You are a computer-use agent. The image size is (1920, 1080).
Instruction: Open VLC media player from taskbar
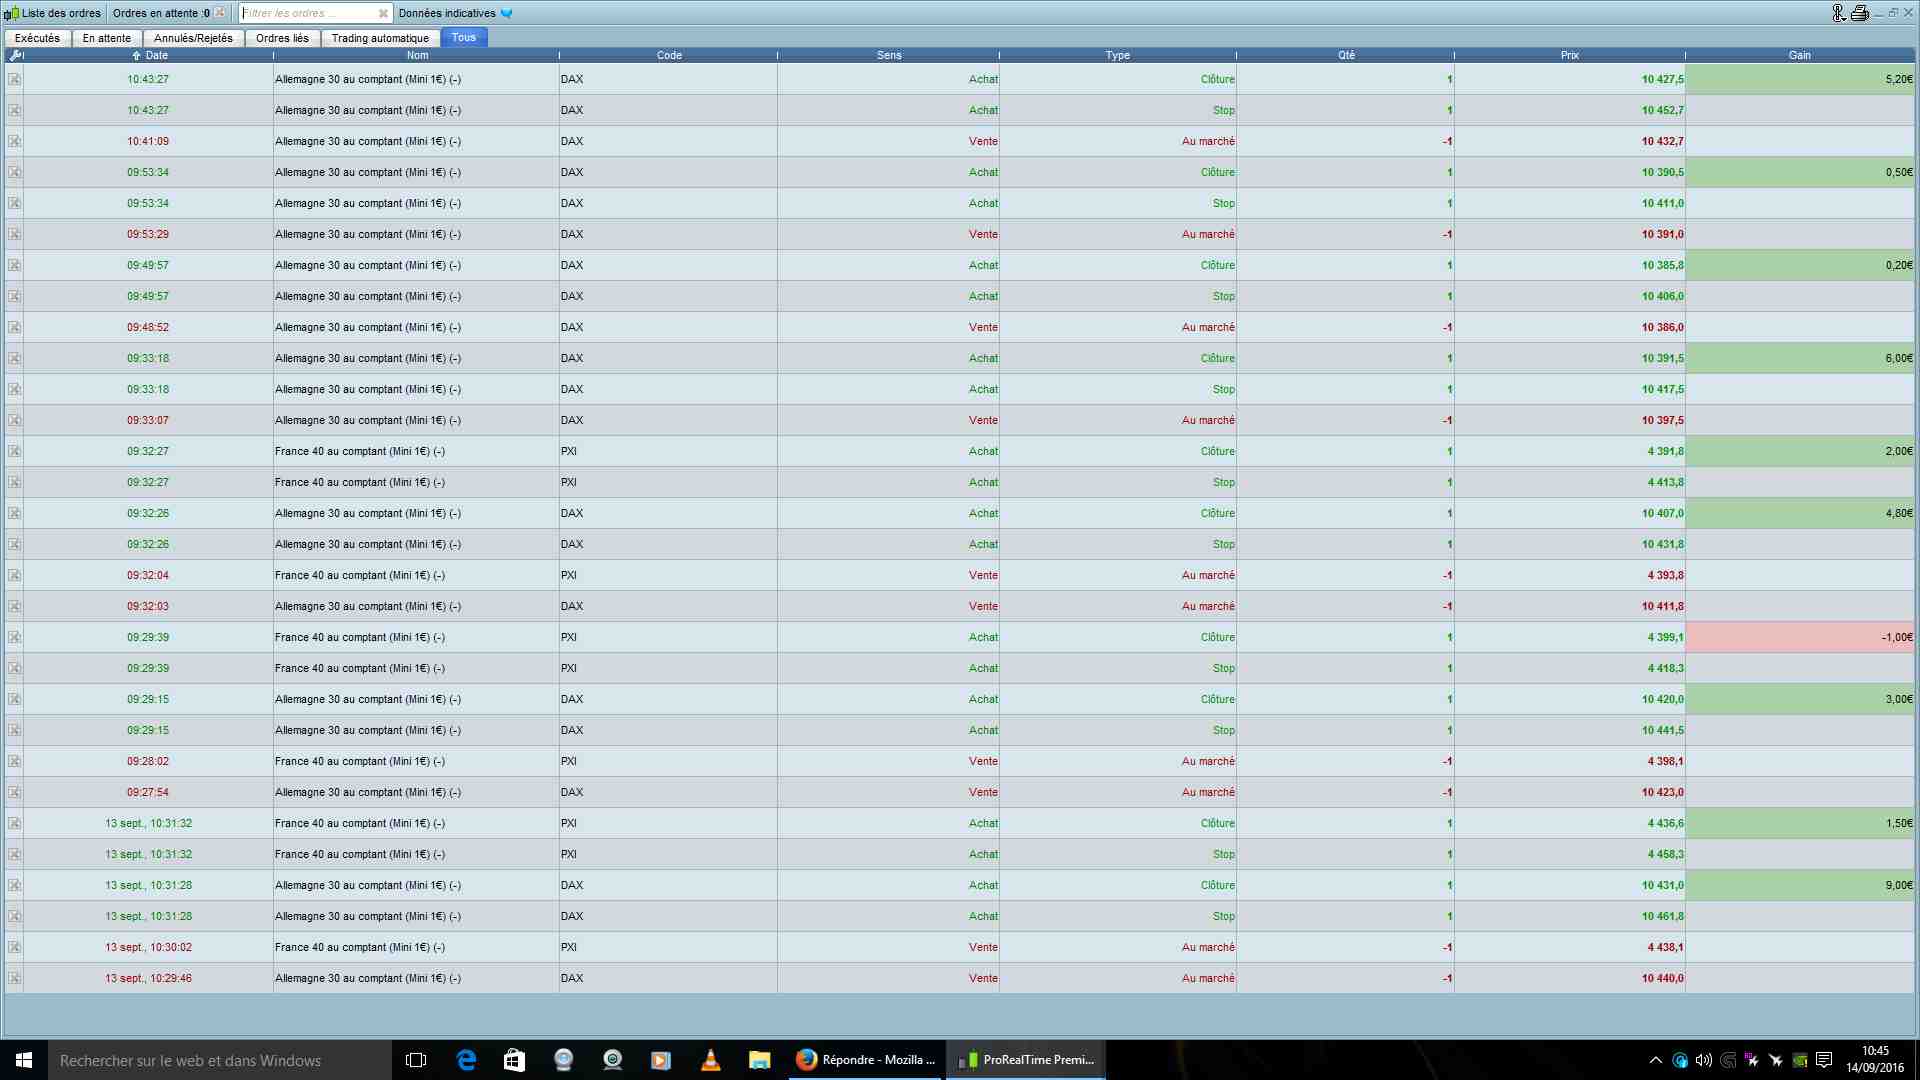pyautogui.click(x=710, y=1060)
